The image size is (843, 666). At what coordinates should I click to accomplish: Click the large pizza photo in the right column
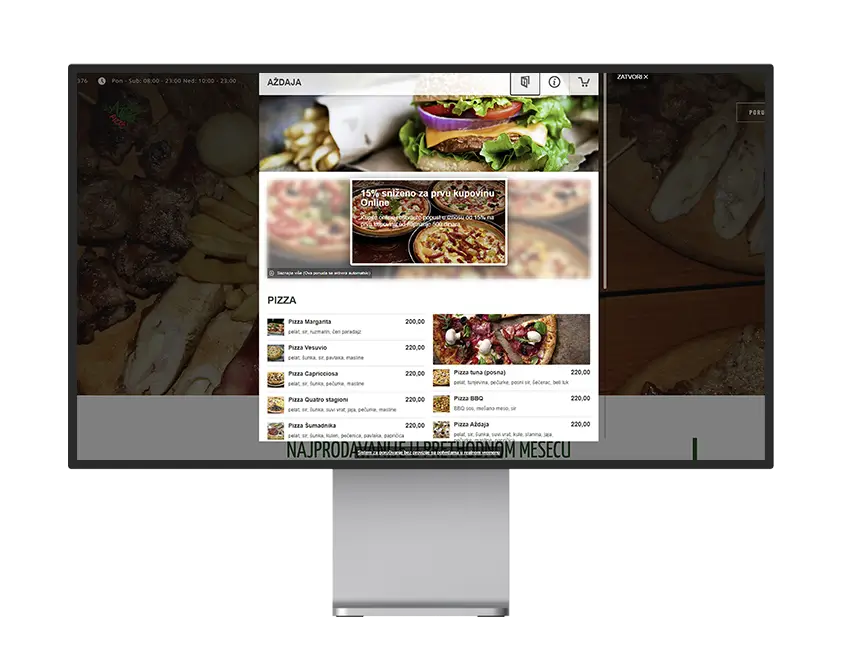511,339
